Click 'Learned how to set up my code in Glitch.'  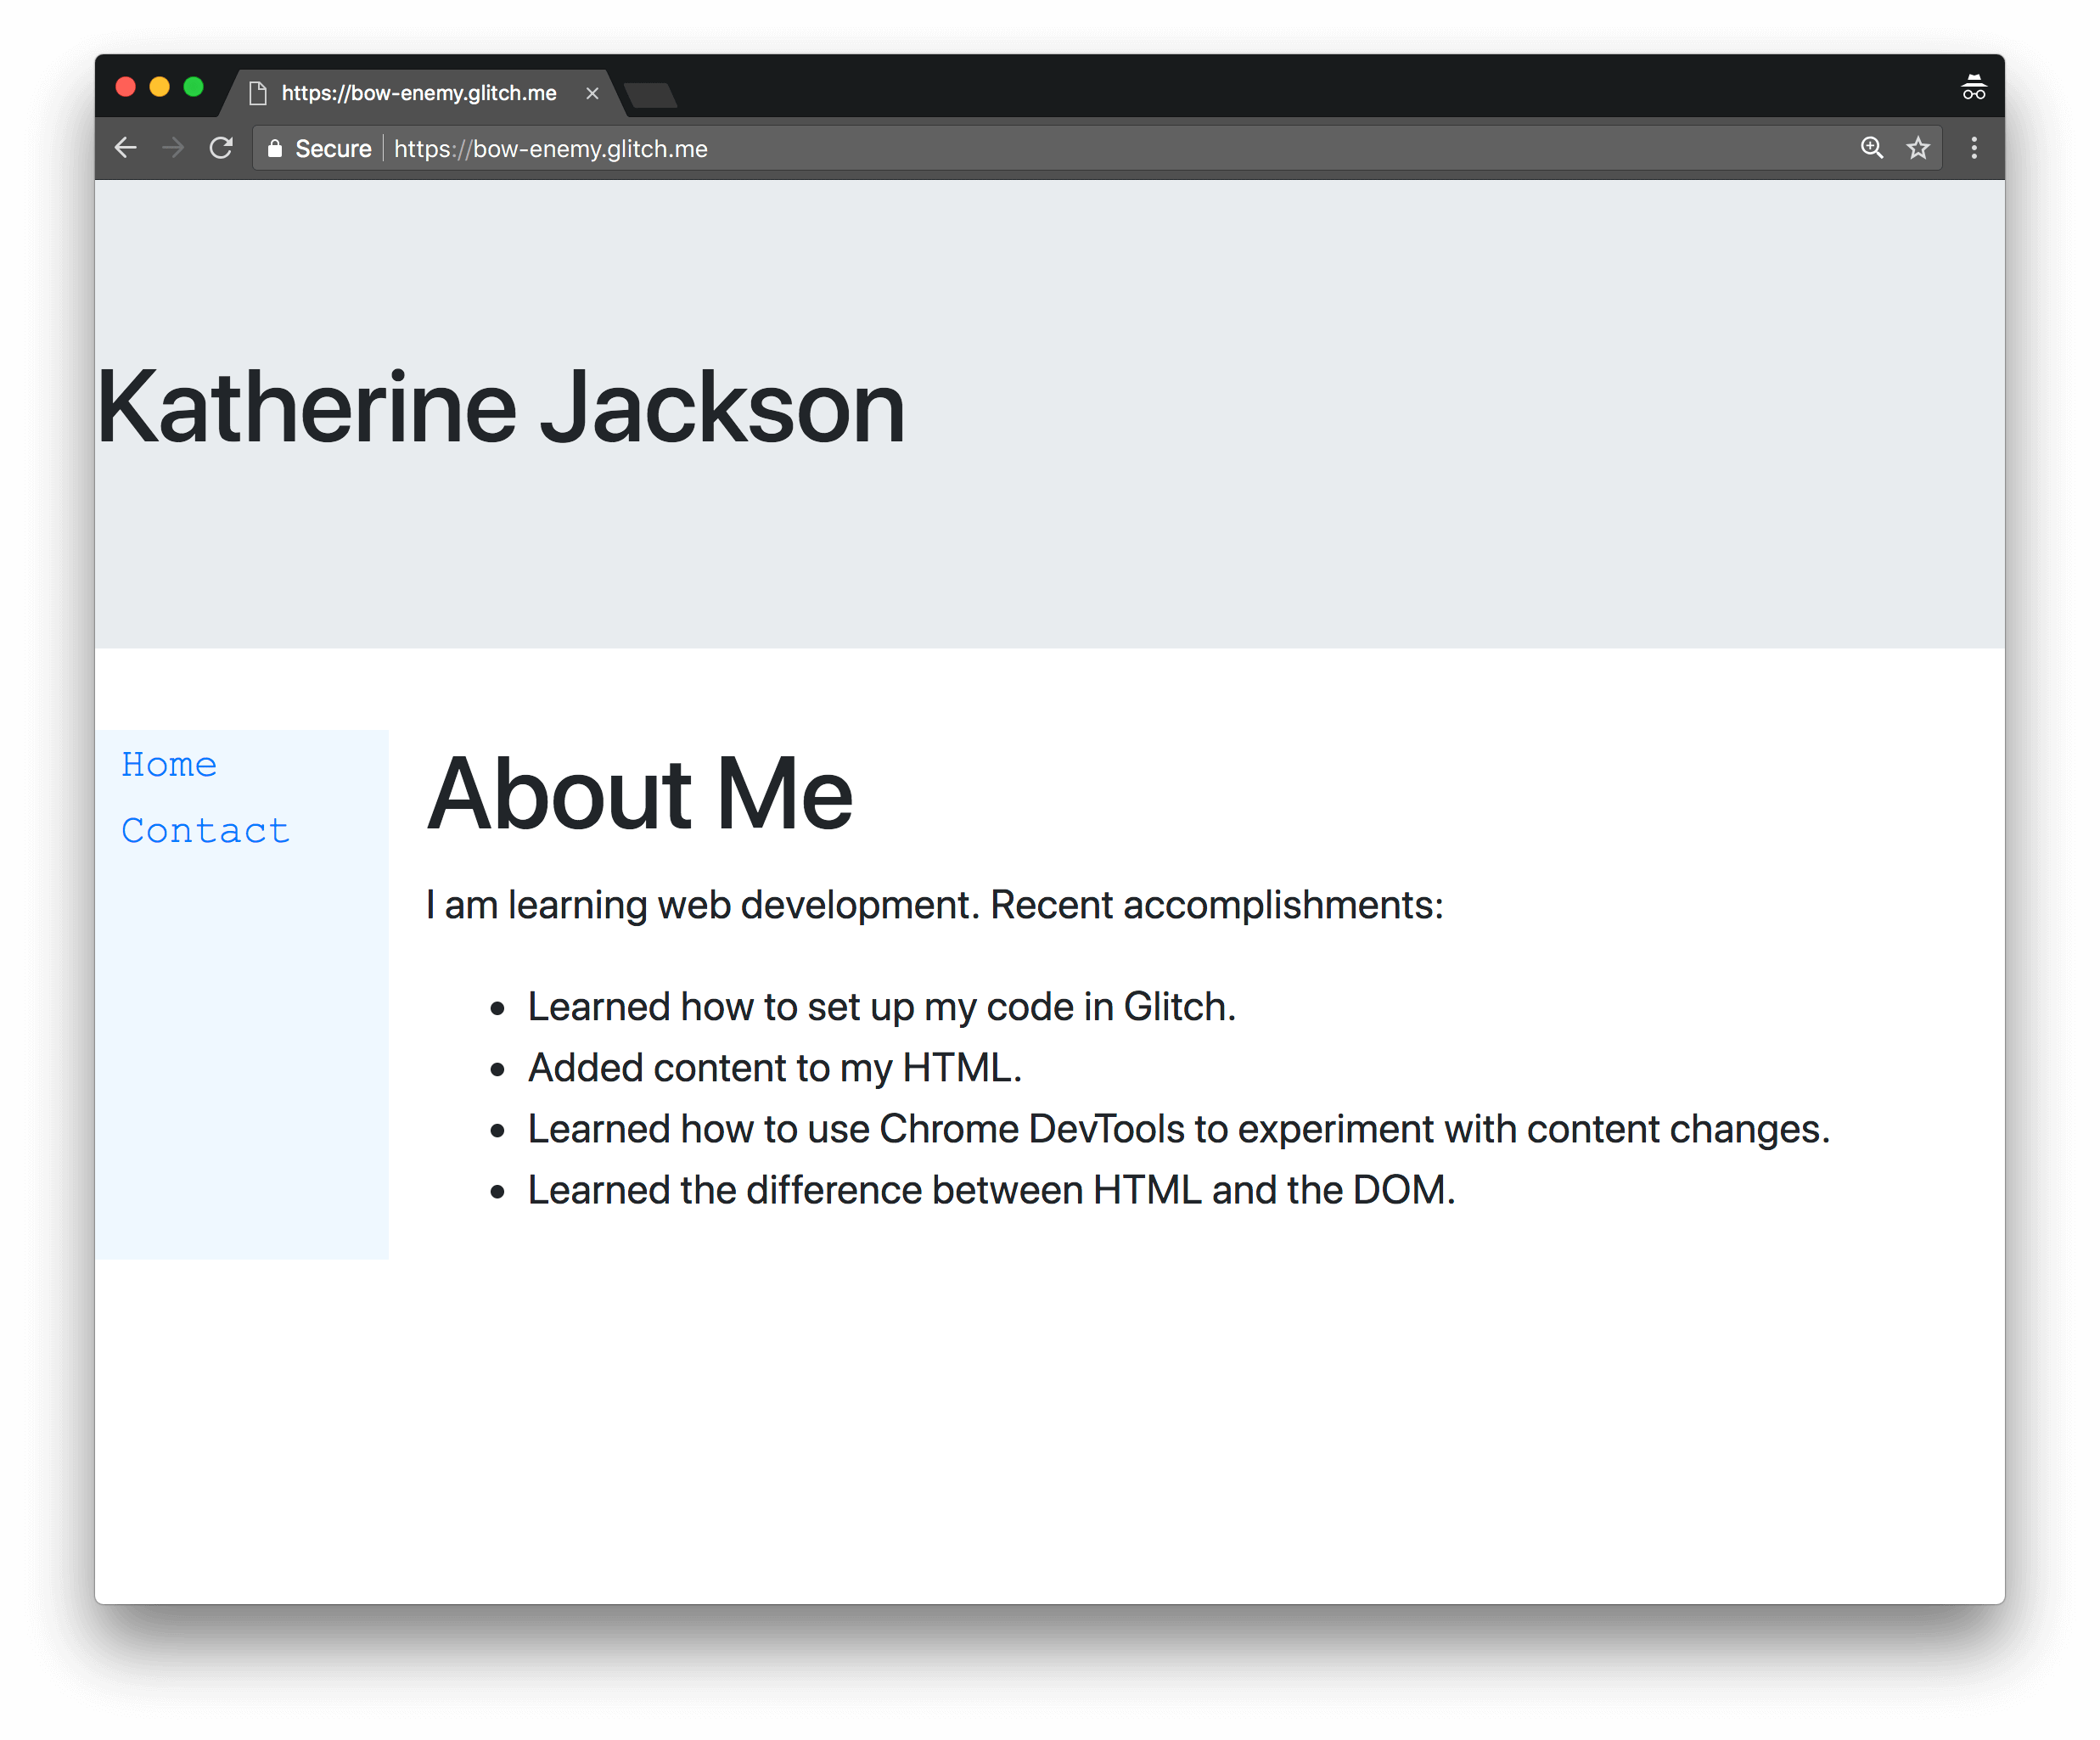pos(882,1007)
